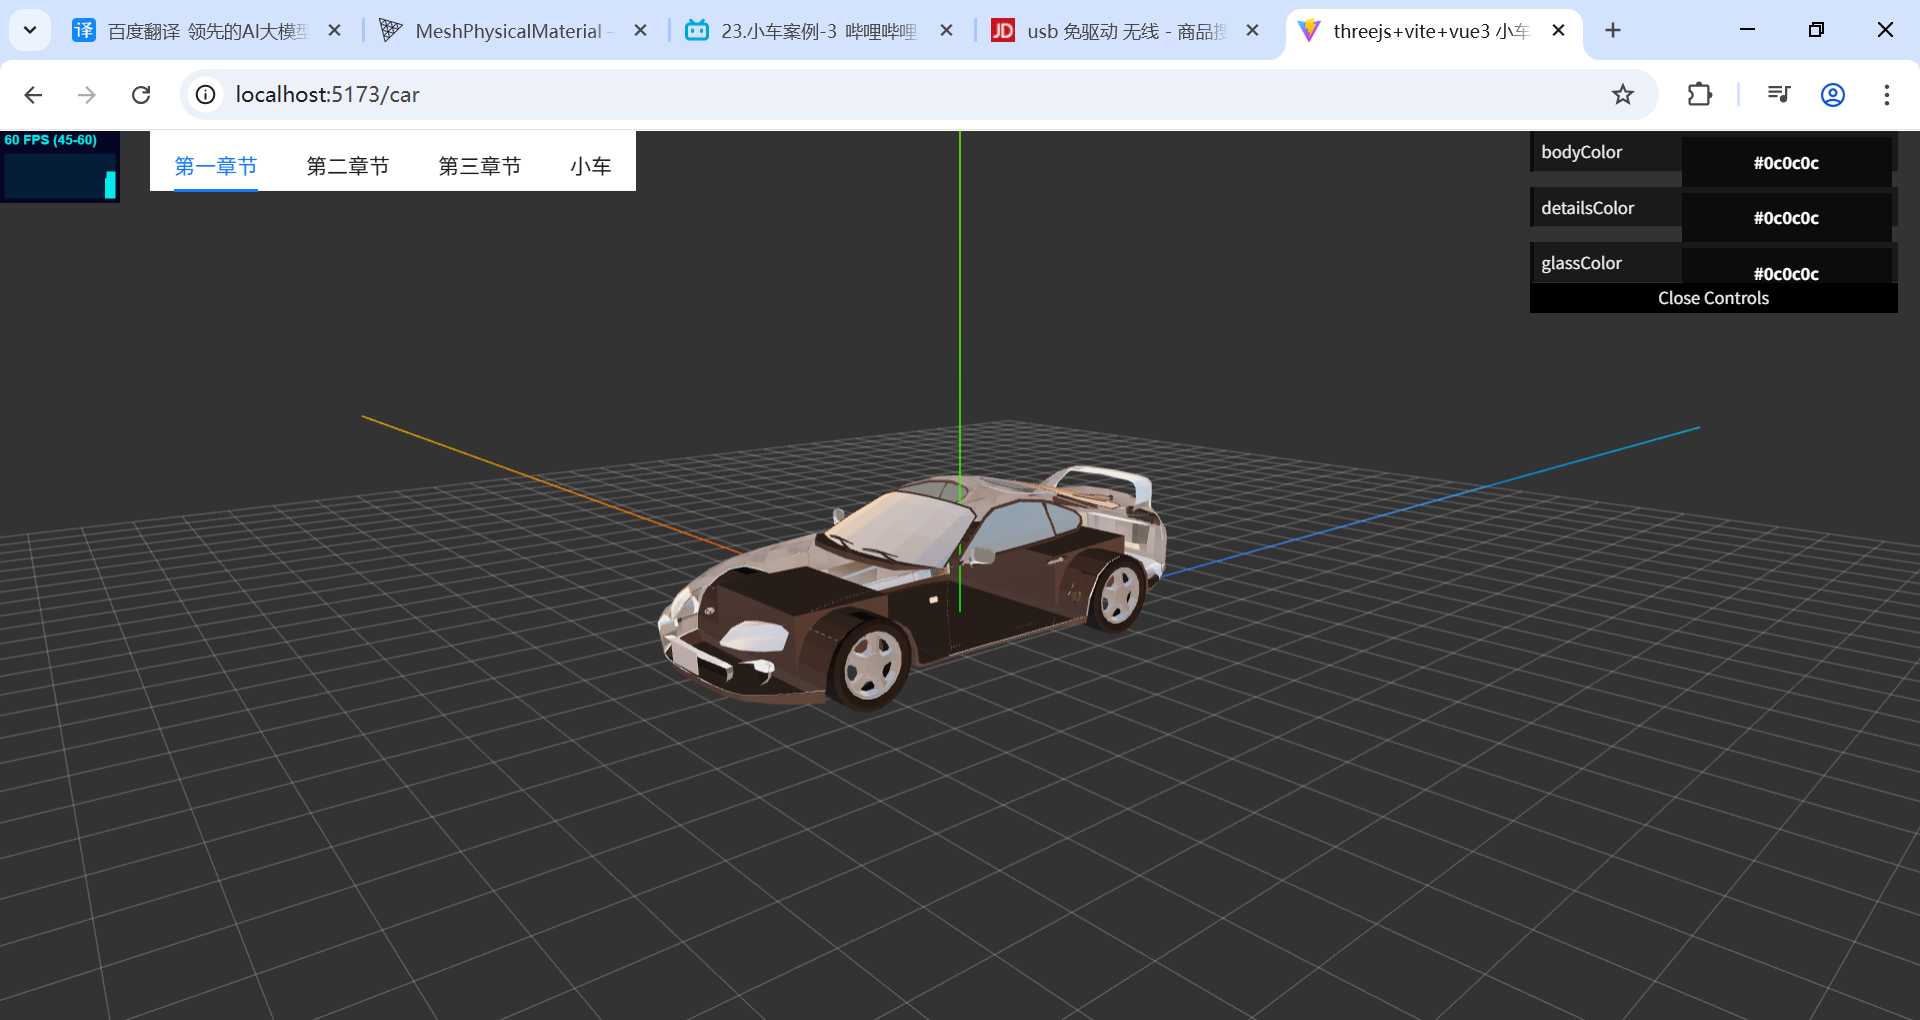Image resolution: width=1920 pixels, height=1020 pixels.
Task: Select the 第二章节 menu item
Action: (x=348, y=166)
